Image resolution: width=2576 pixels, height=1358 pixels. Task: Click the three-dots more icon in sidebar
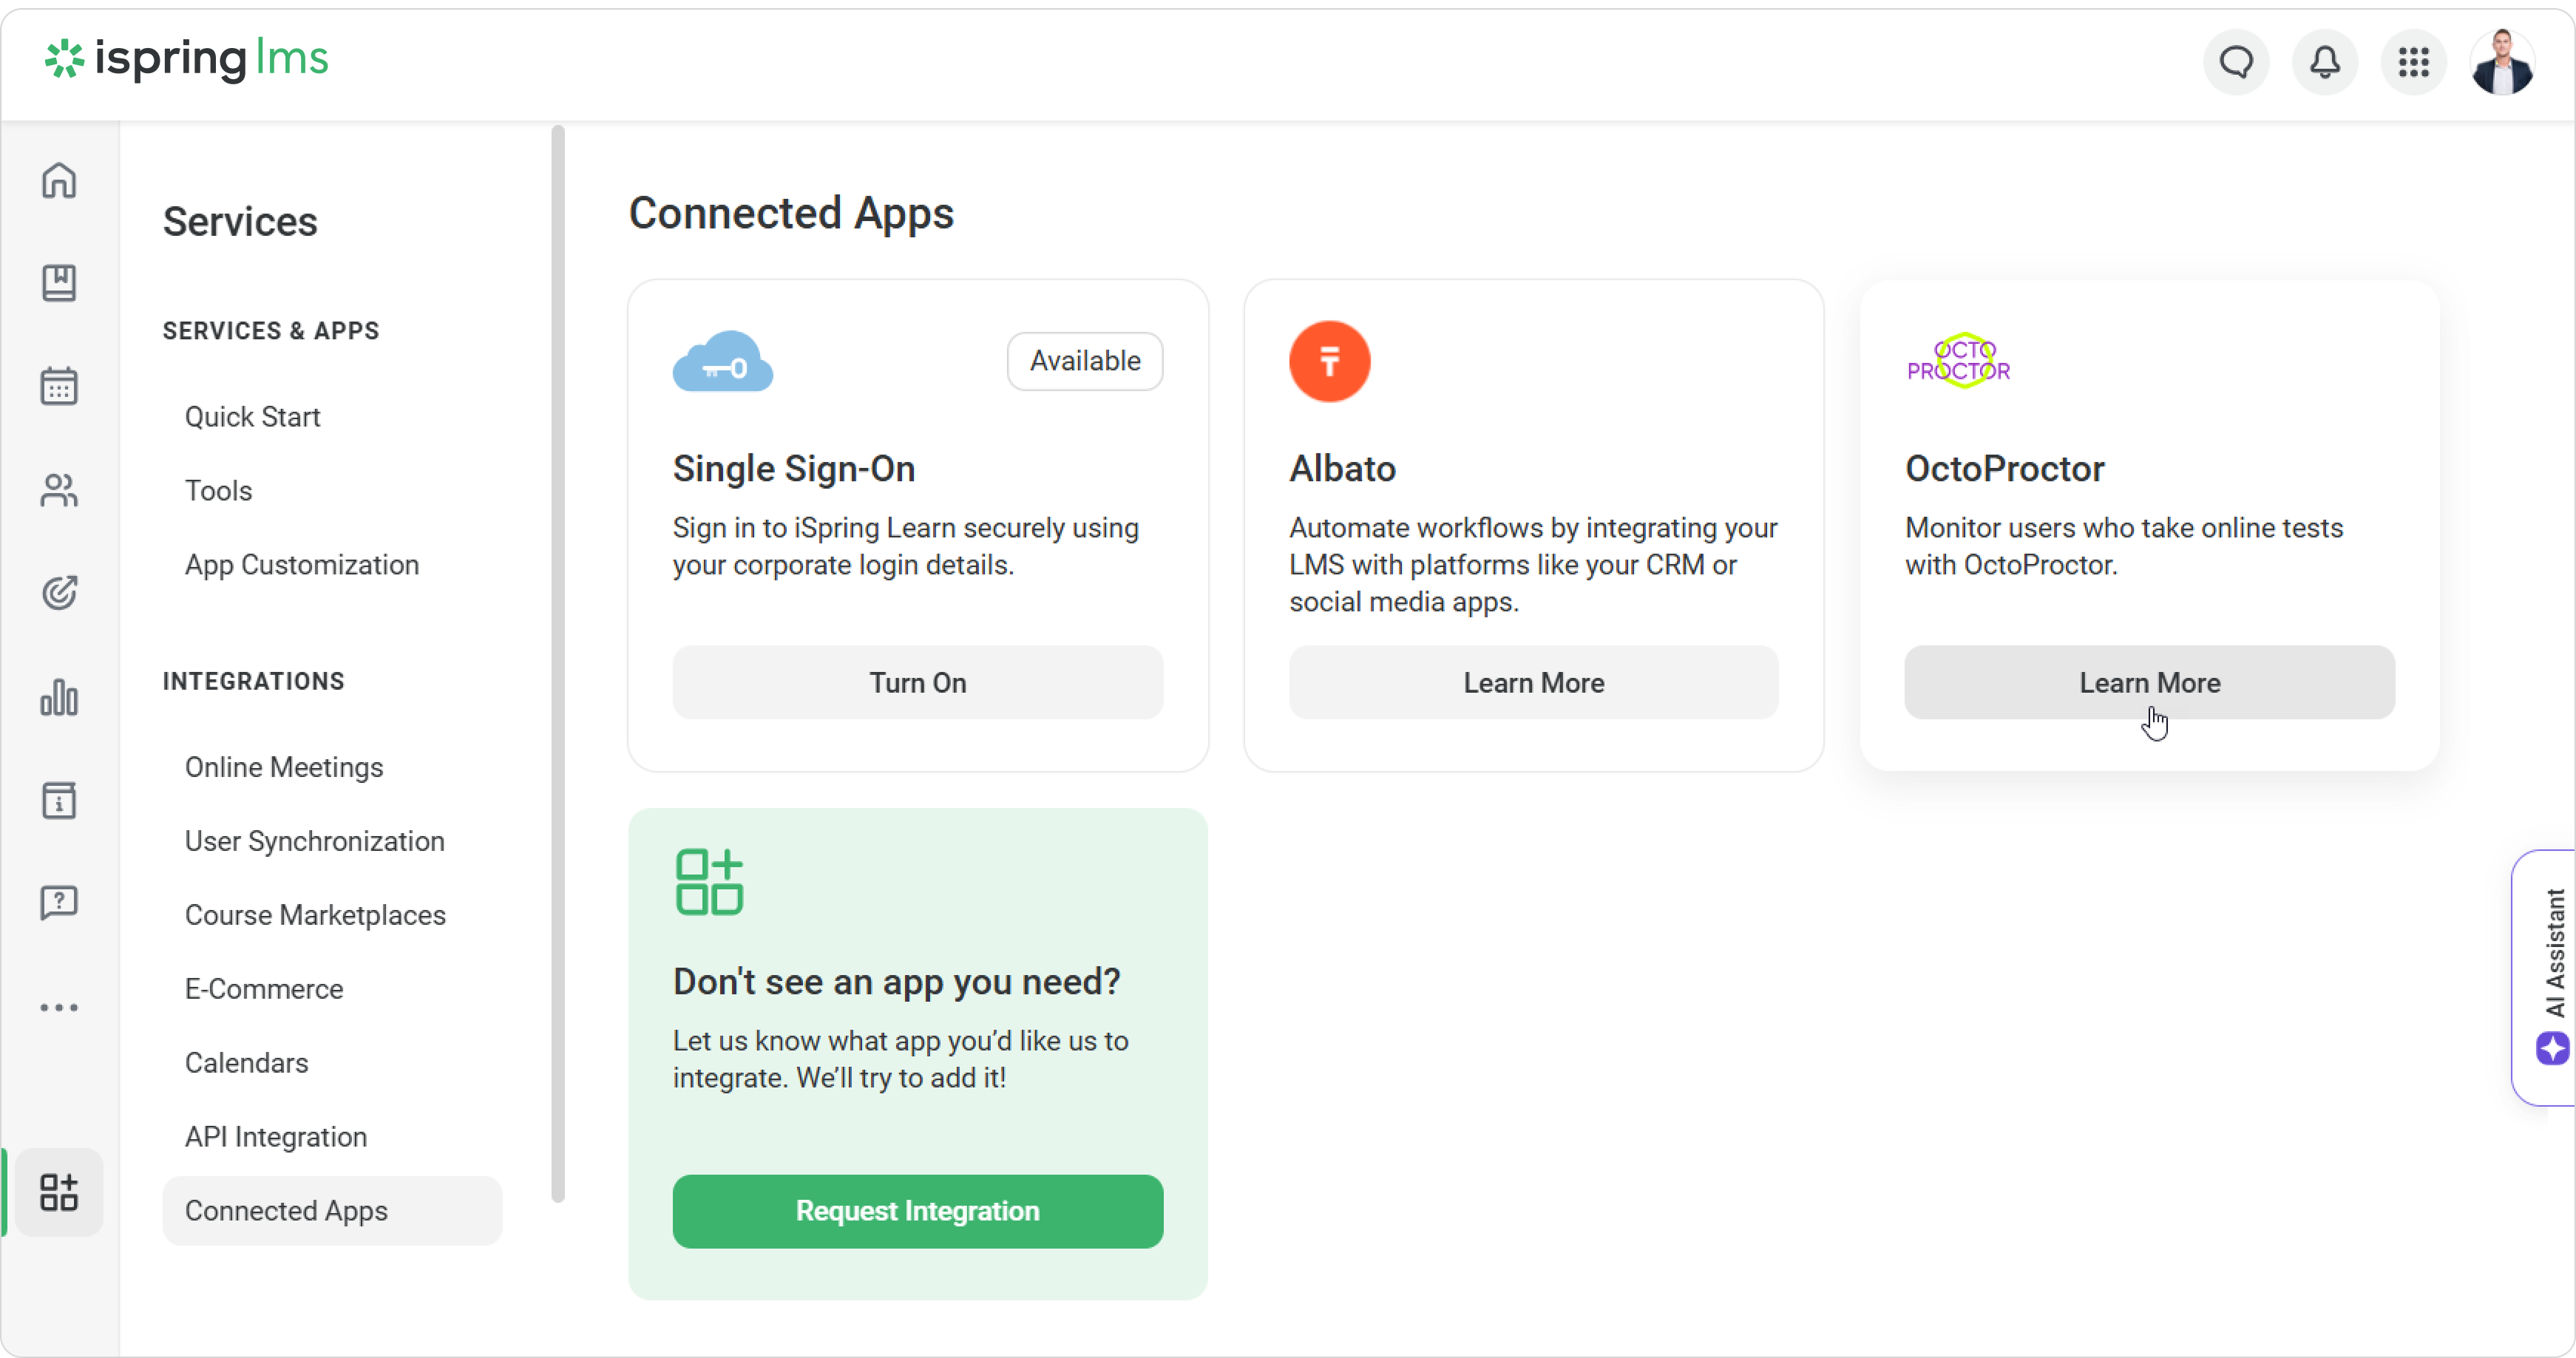coord(59,1007)
